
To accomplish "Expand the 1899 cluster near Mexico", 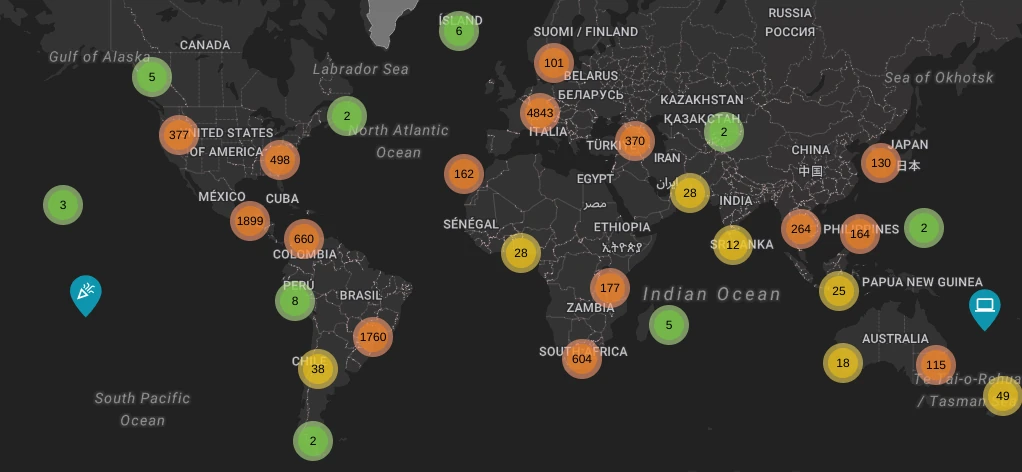I will pyautogui.click(x=250, y=221).
